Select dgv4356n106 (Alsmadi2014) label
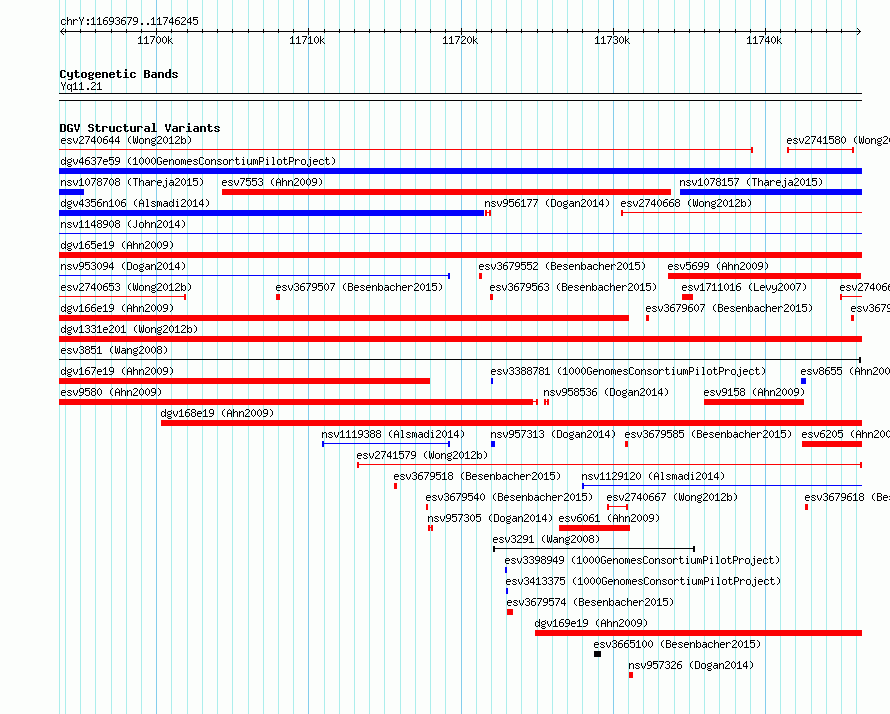890x714 pixels. (135, 203)
